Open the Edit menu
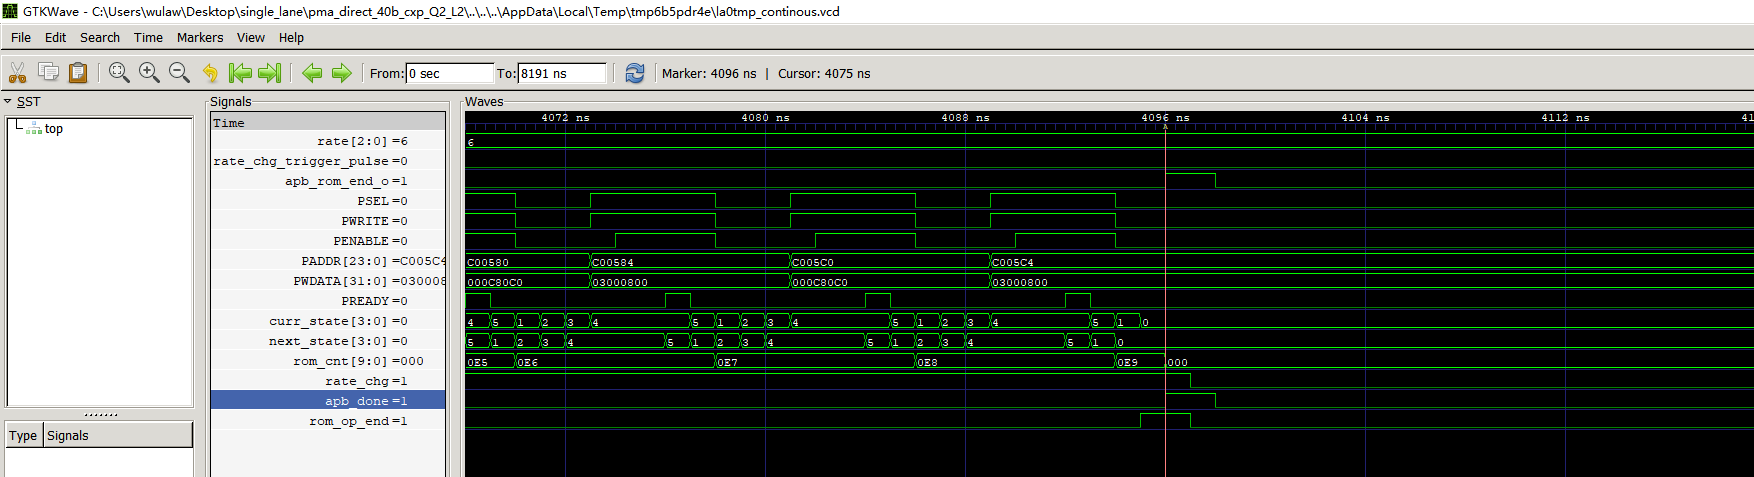1754x477 pixels. point(55,37)
